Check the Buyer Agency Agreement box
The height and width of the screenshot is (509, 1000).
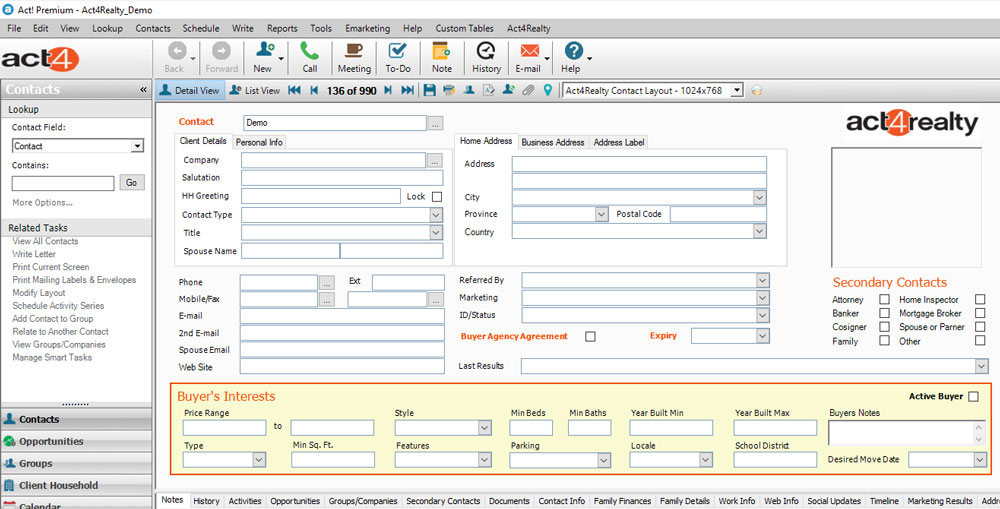click(x=591, y=336)
